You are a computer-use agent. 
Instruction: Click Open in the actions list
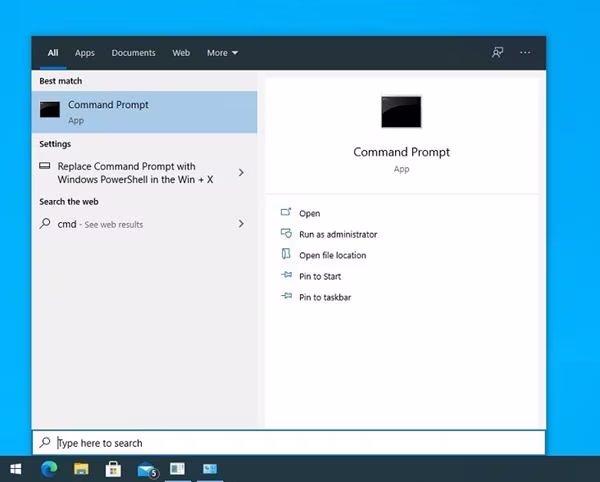point(310,213)
